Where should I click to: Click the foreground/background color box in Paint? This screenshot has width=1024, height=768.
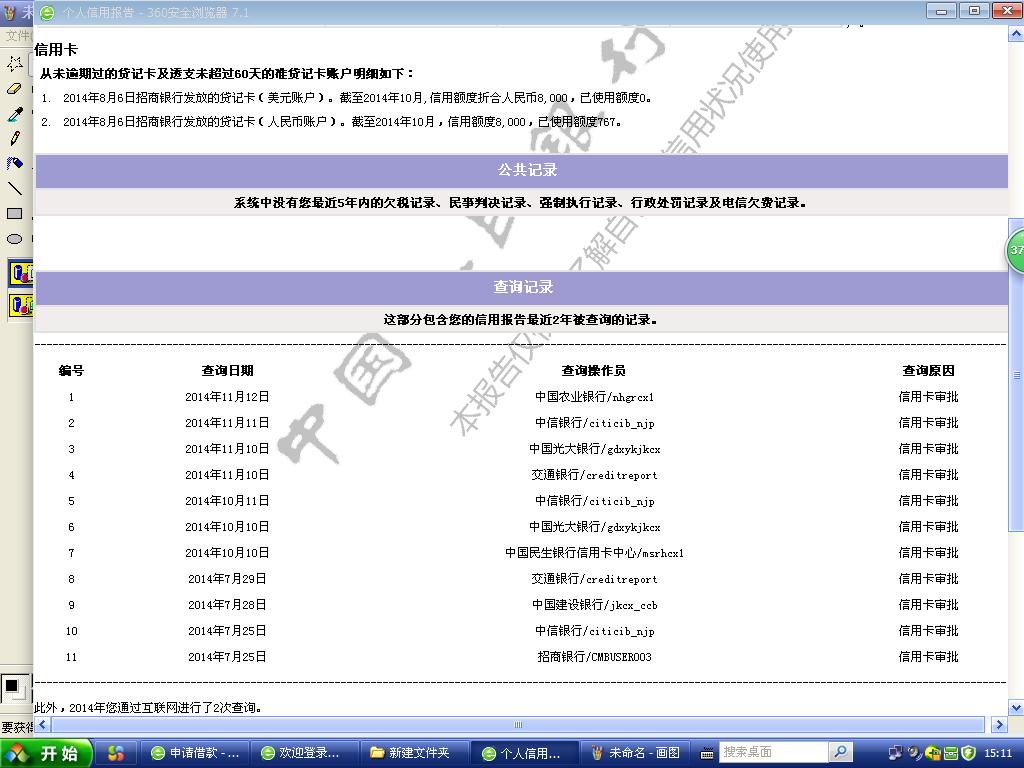[x=14, y=688]
